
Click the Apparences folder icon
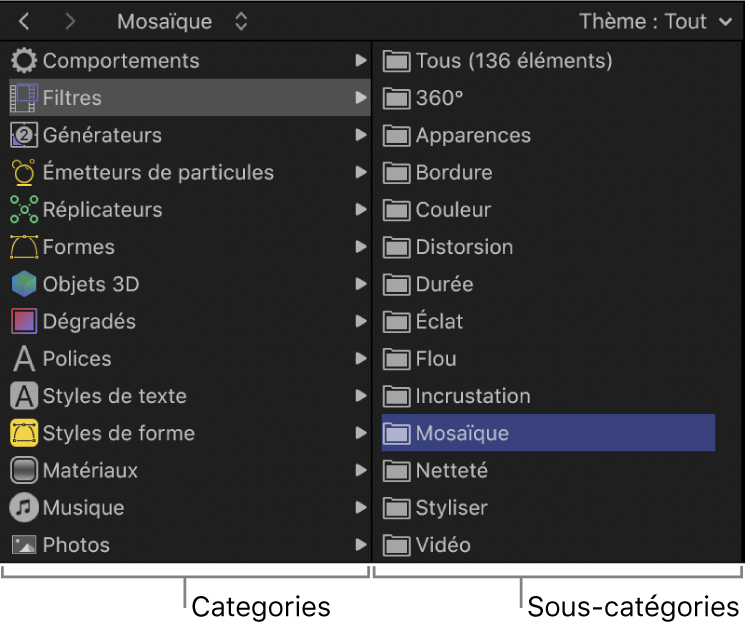(397, 136)
